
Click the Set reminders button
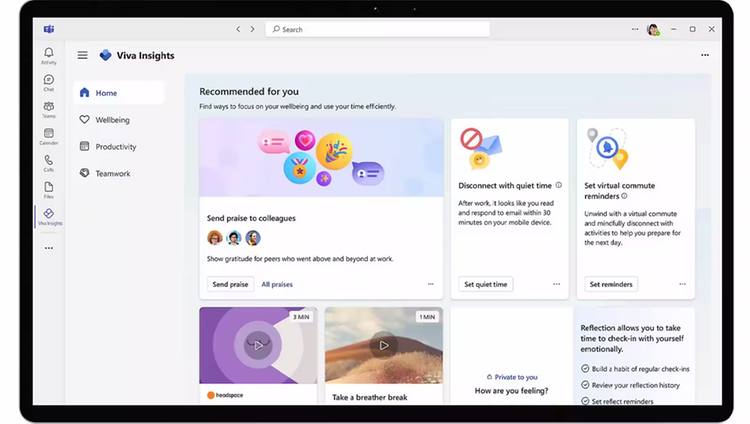pos(611,284)
